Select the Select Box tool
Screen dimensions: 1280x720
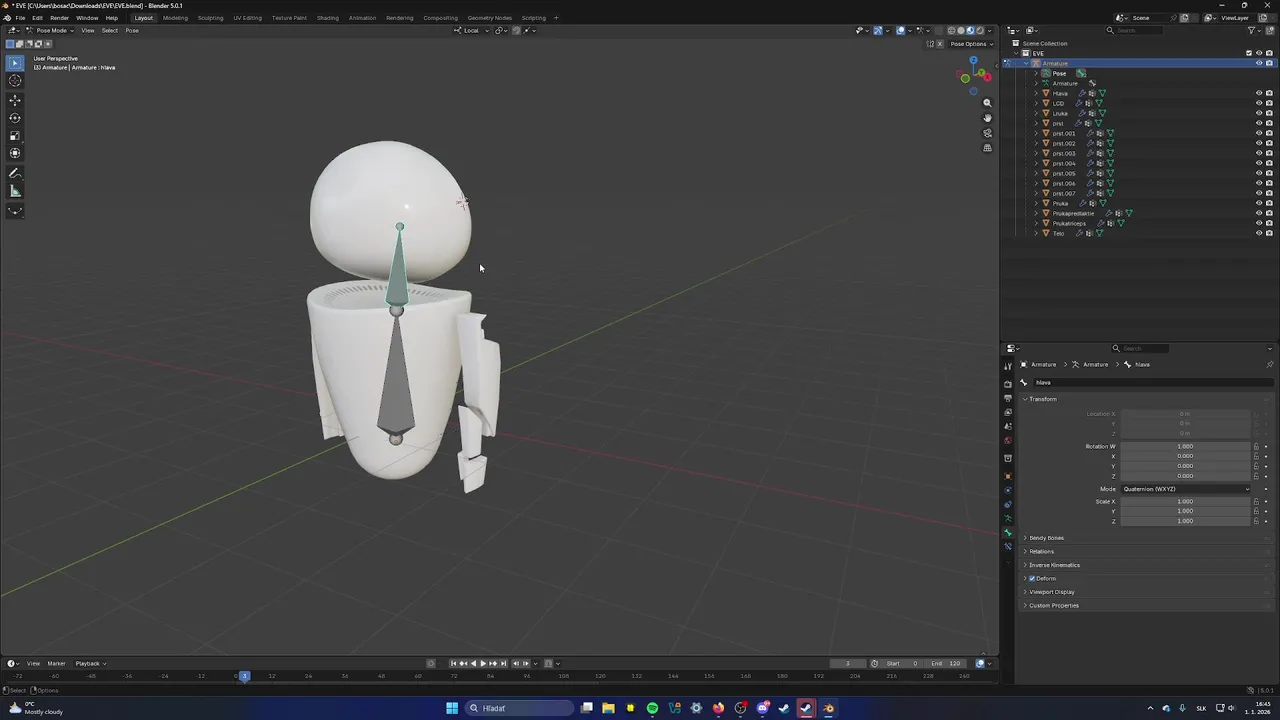(15, 62)
